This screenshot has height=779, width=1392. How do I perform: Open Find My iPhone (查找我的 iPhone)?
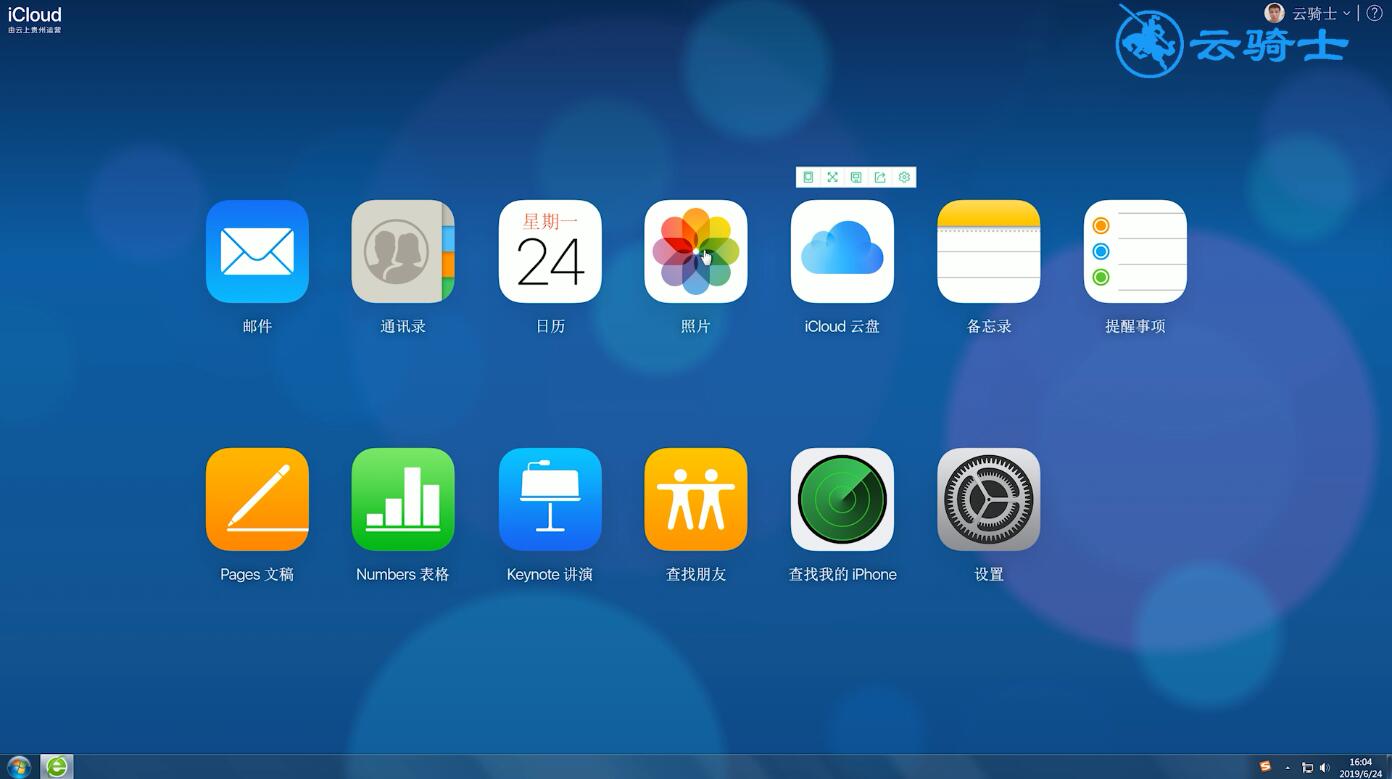842,499
